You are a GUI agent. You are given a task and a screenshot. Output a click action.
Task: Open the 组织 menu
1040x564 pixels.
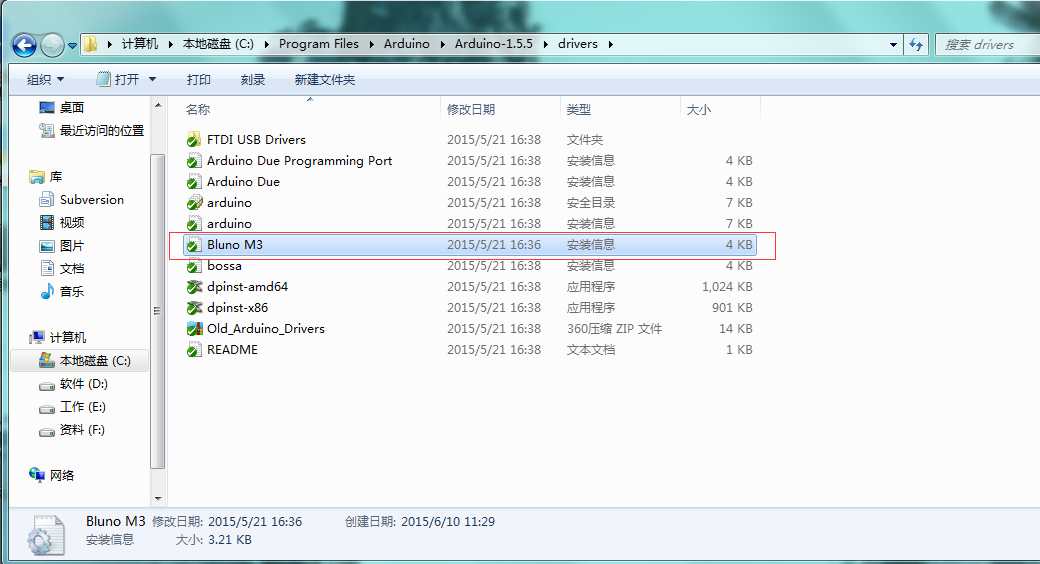coord(45,80)
